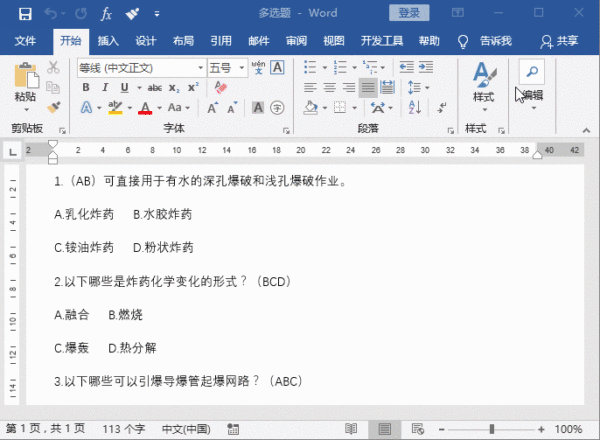Click the Copy icon
Image resolution: width=600 pixels, height=440 pixels.
[x=53, y=88]
